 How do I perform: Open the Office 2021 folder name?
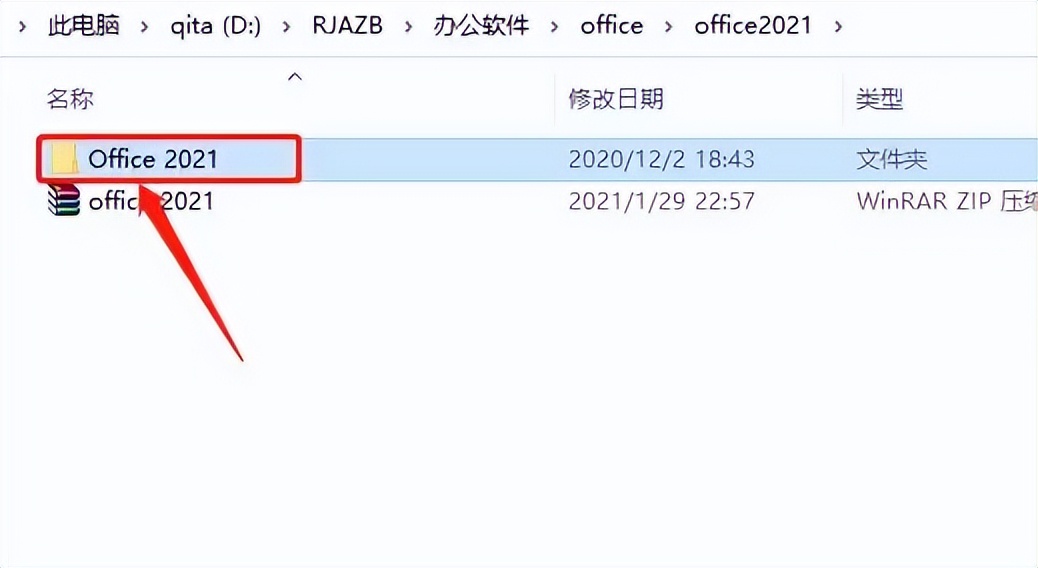(153, 159)
